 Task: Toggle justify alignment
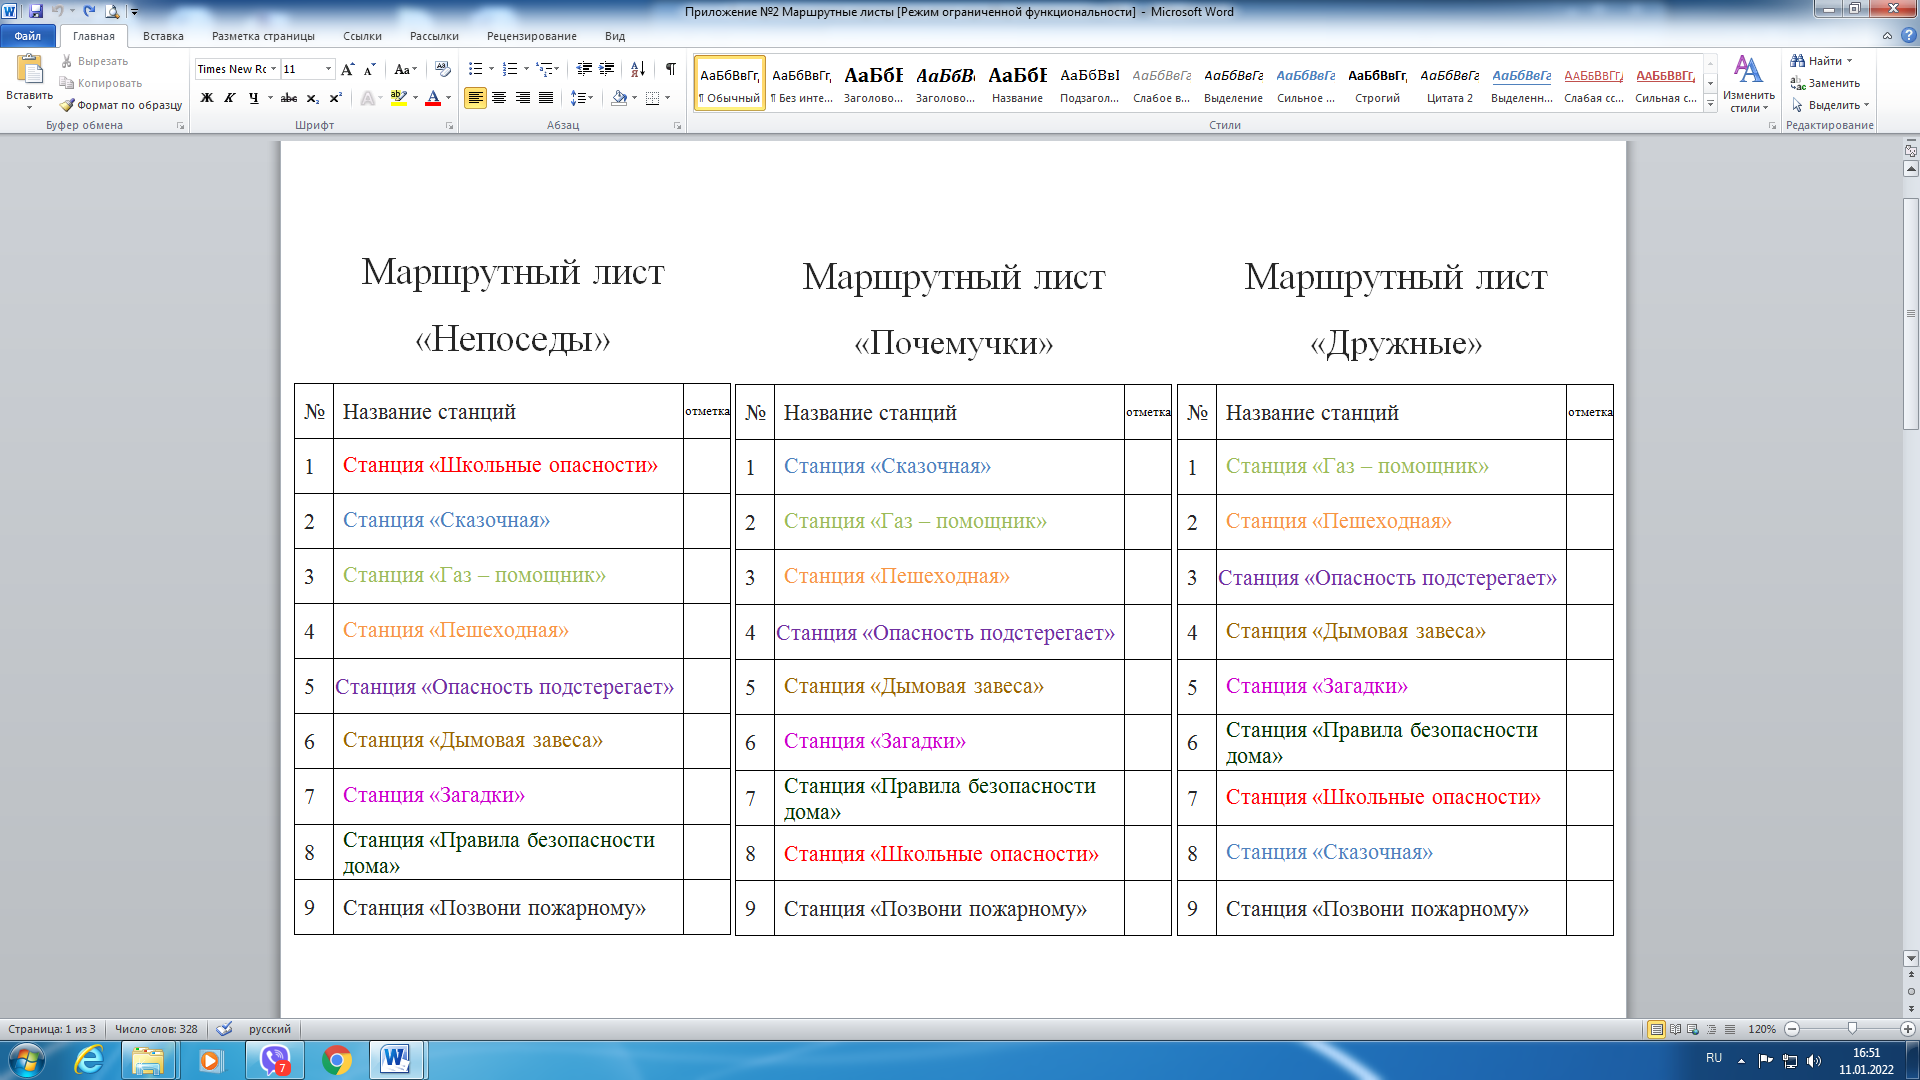click(546, 98)
